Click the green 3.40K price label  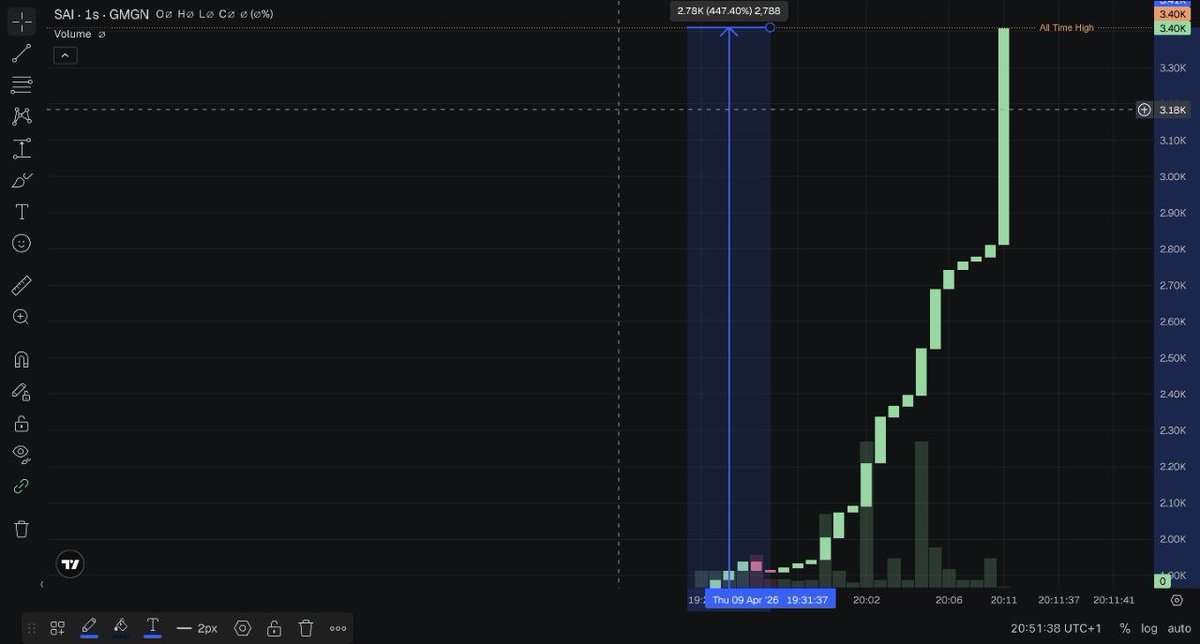[1171, 28]
